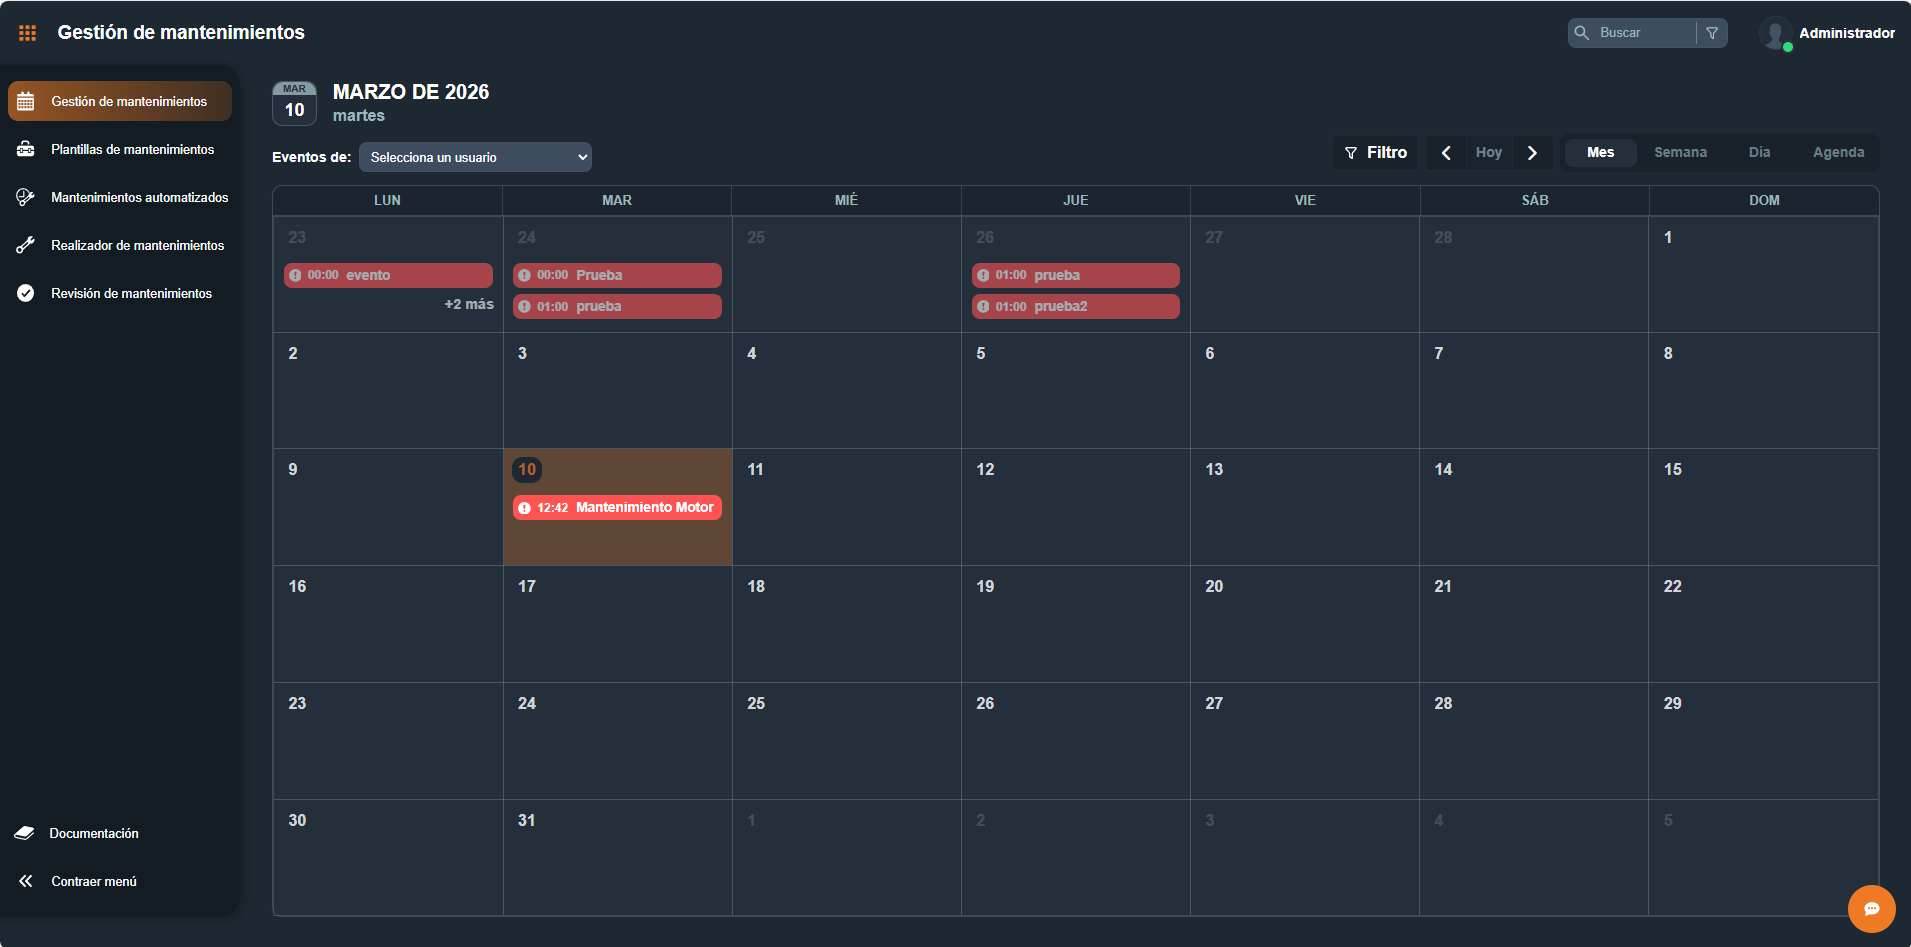Screen dimensions: 1911x947
Task: Open the chat bubble in bottom right corner
Action: (1871, 909)
